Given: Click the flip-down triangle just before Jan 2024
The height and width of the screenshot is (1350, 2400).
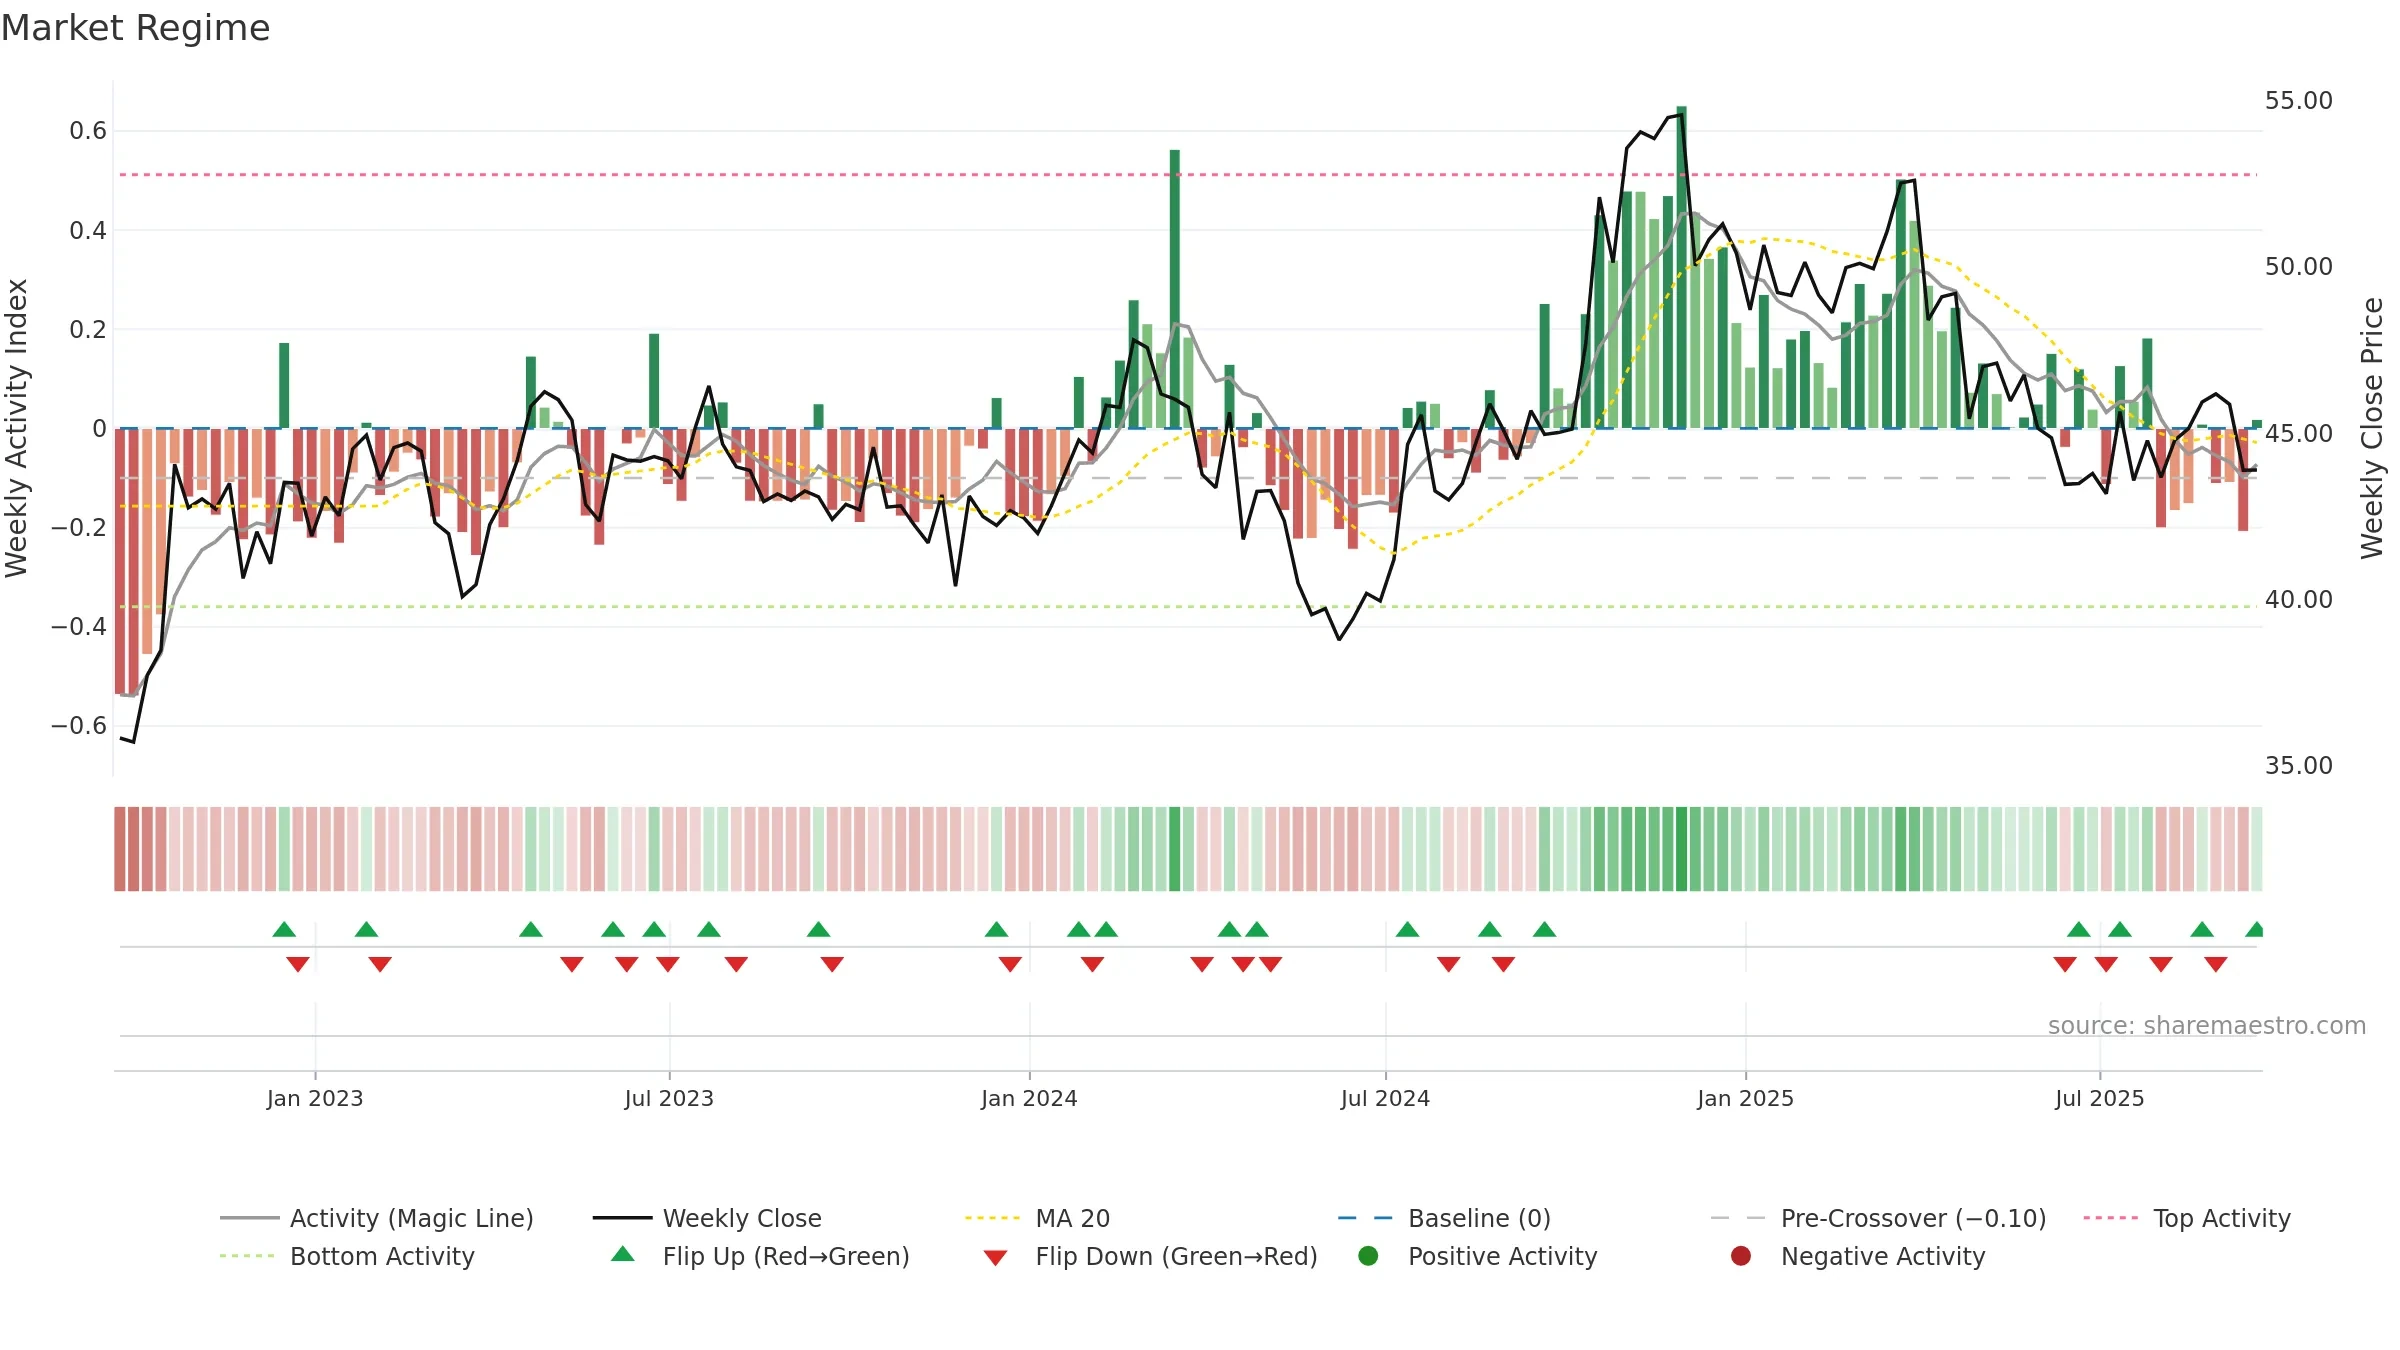Looking at the screenshot, I should tap(1010, 964).
